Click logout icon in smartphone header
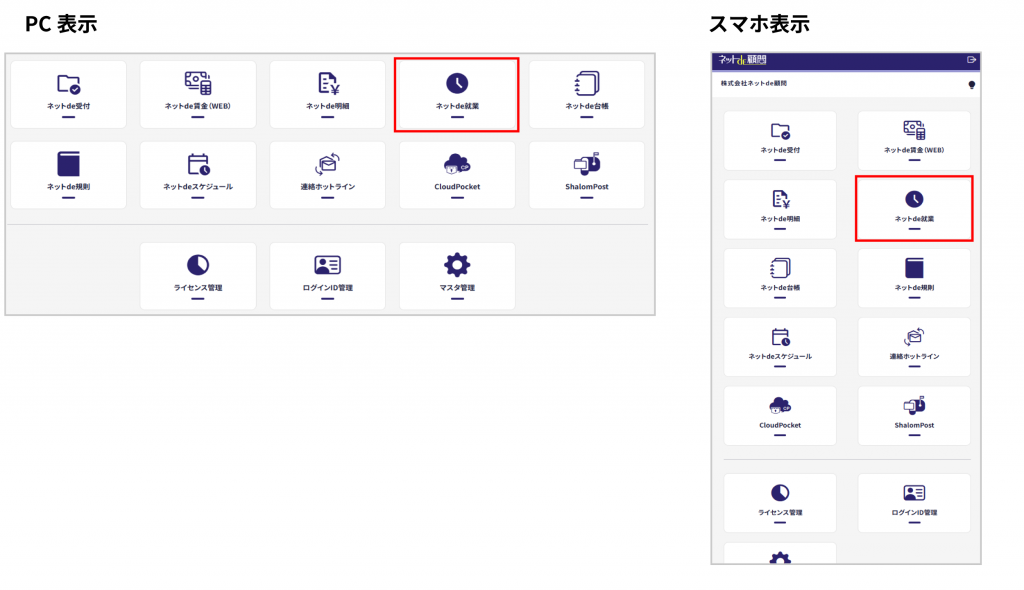Image resolution: width=1024 pixels, height=590 pixels. coord(971,60)
